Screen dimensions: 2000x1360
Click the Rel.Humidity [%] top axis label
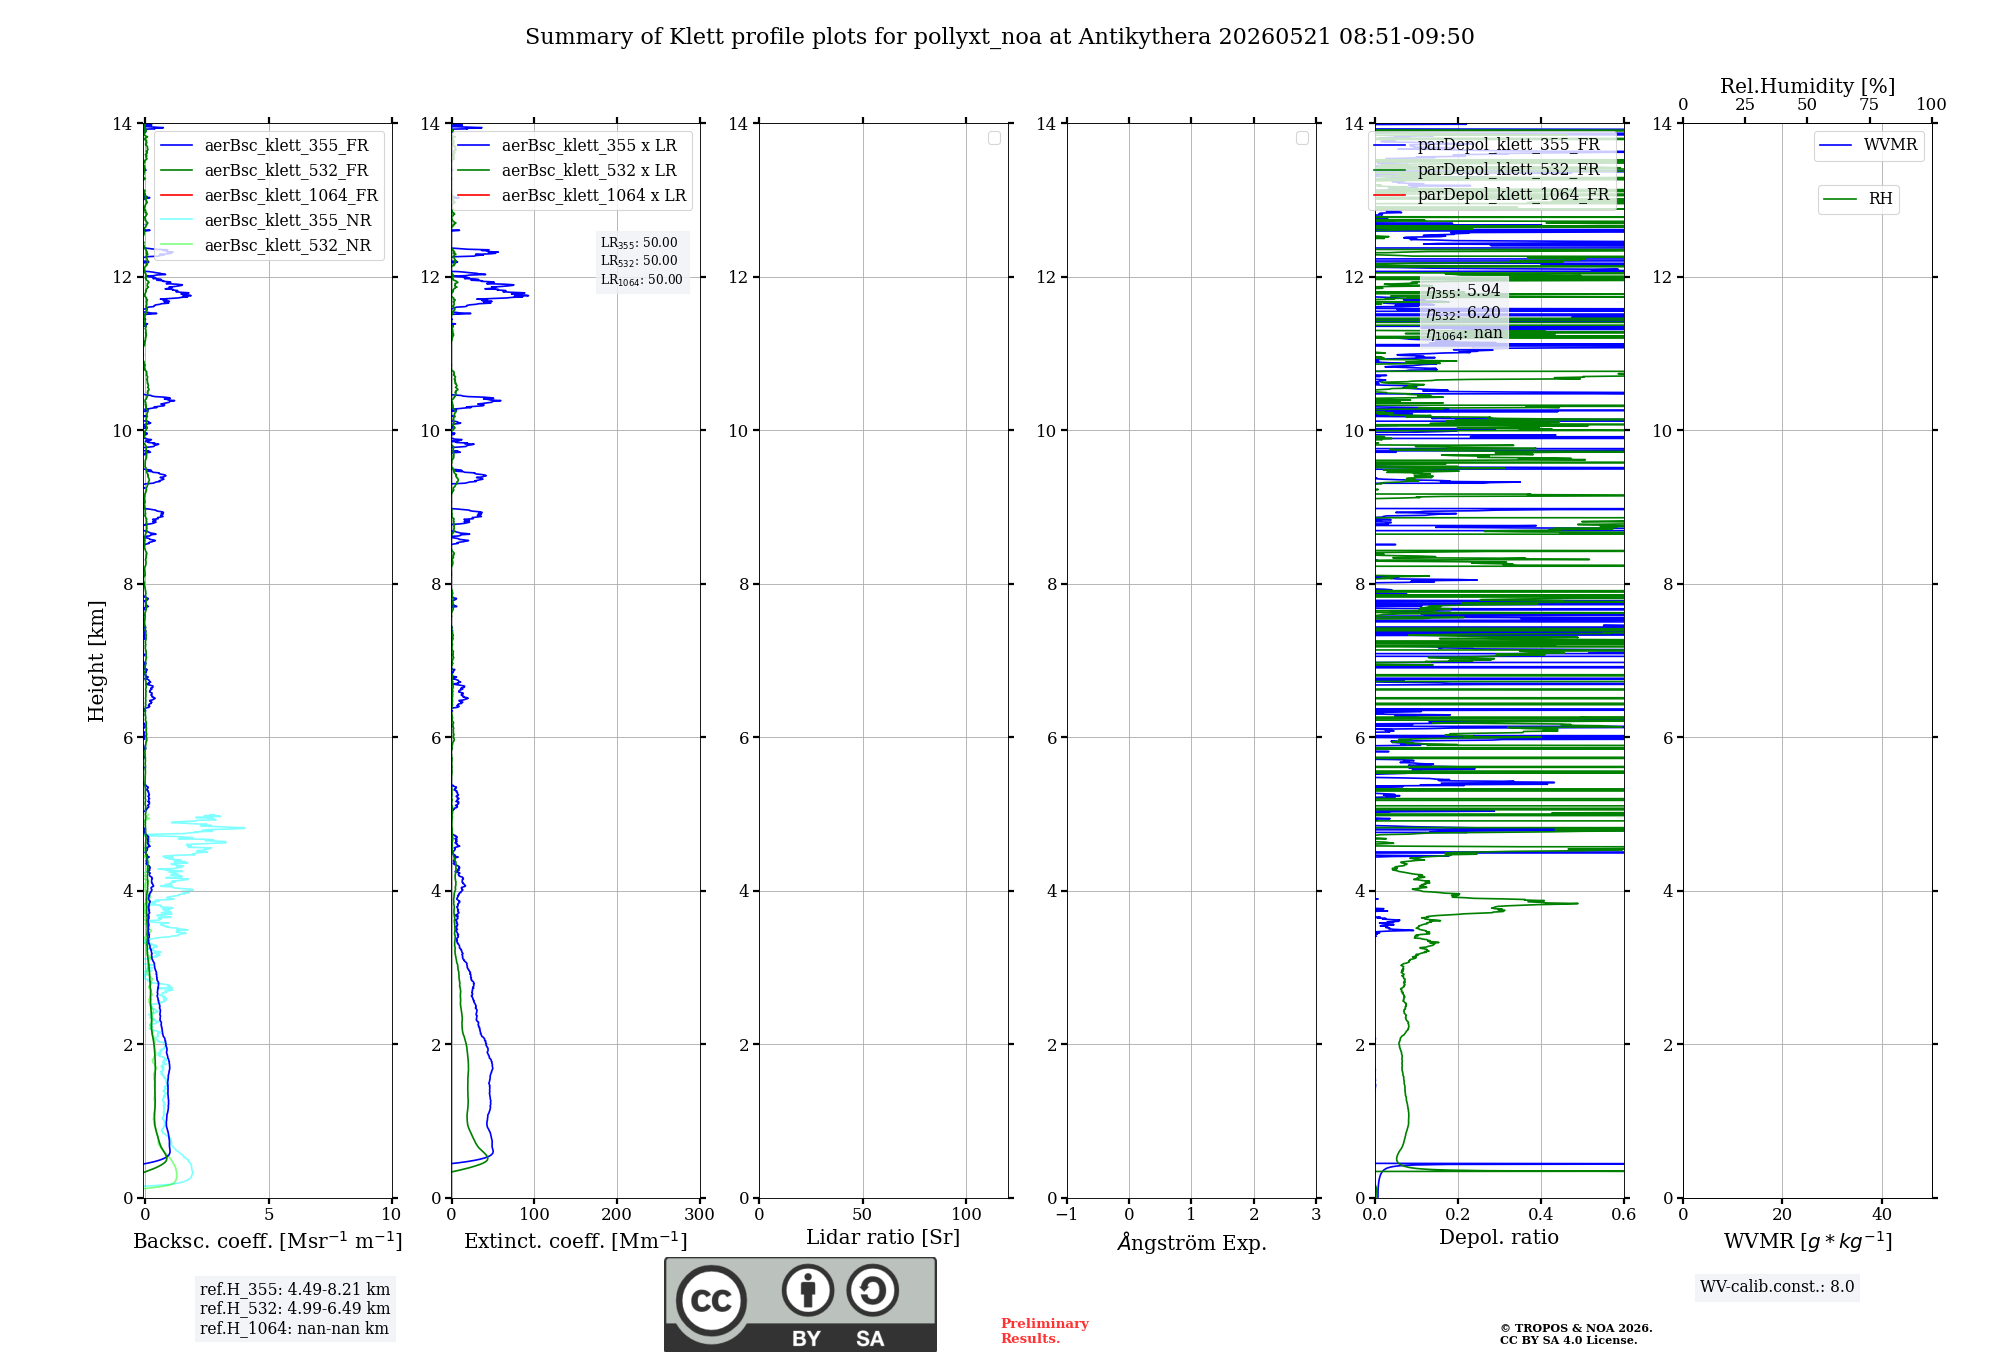tap(1807, 86)
